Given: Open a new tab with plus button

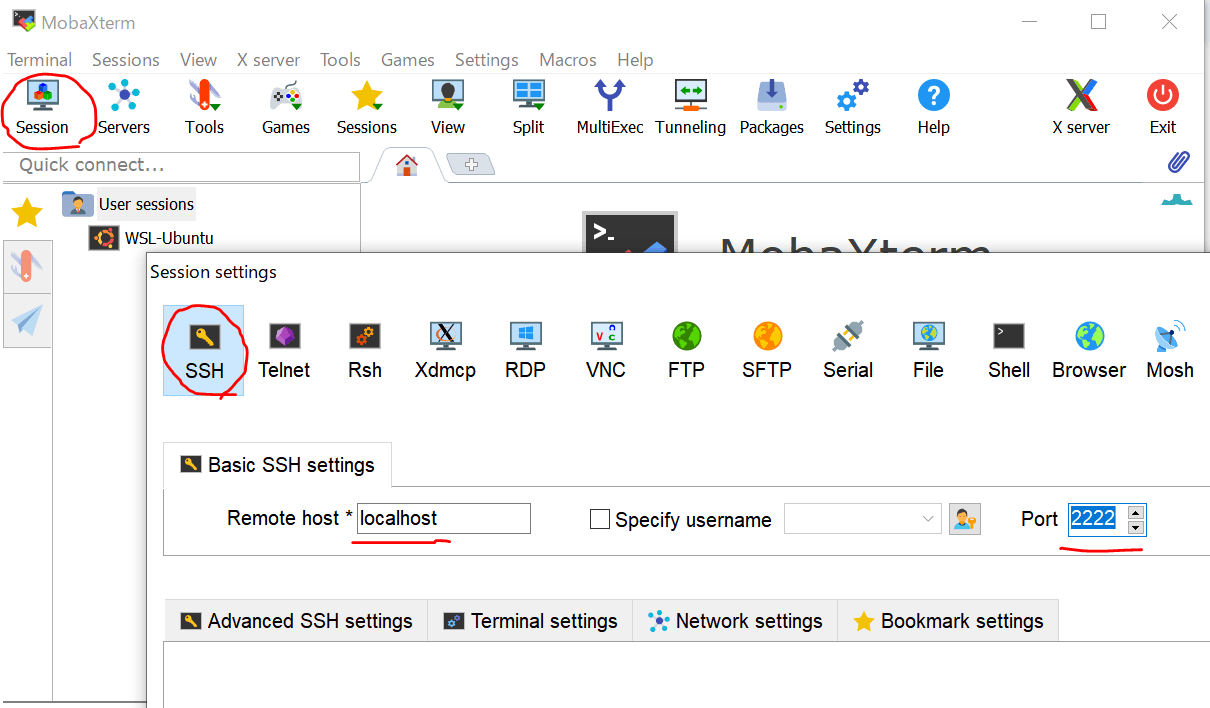Looking at the screenshot, I should (x=472, y=164).
